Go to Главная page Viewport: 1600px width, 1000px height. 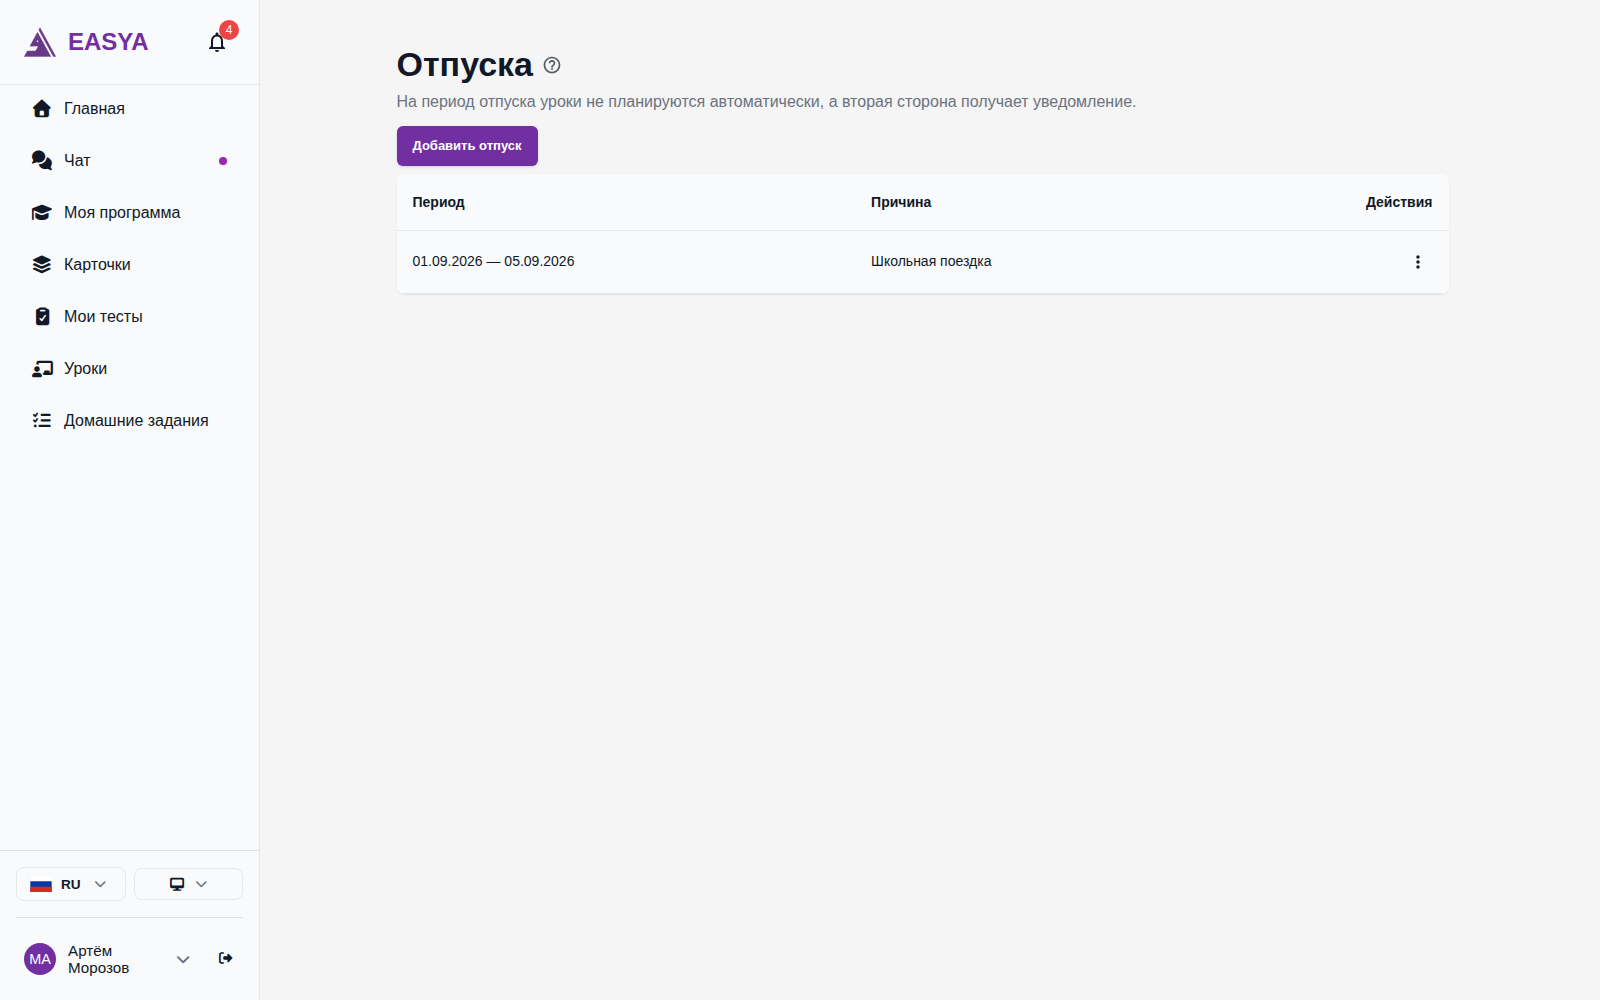tap(130, 108)
